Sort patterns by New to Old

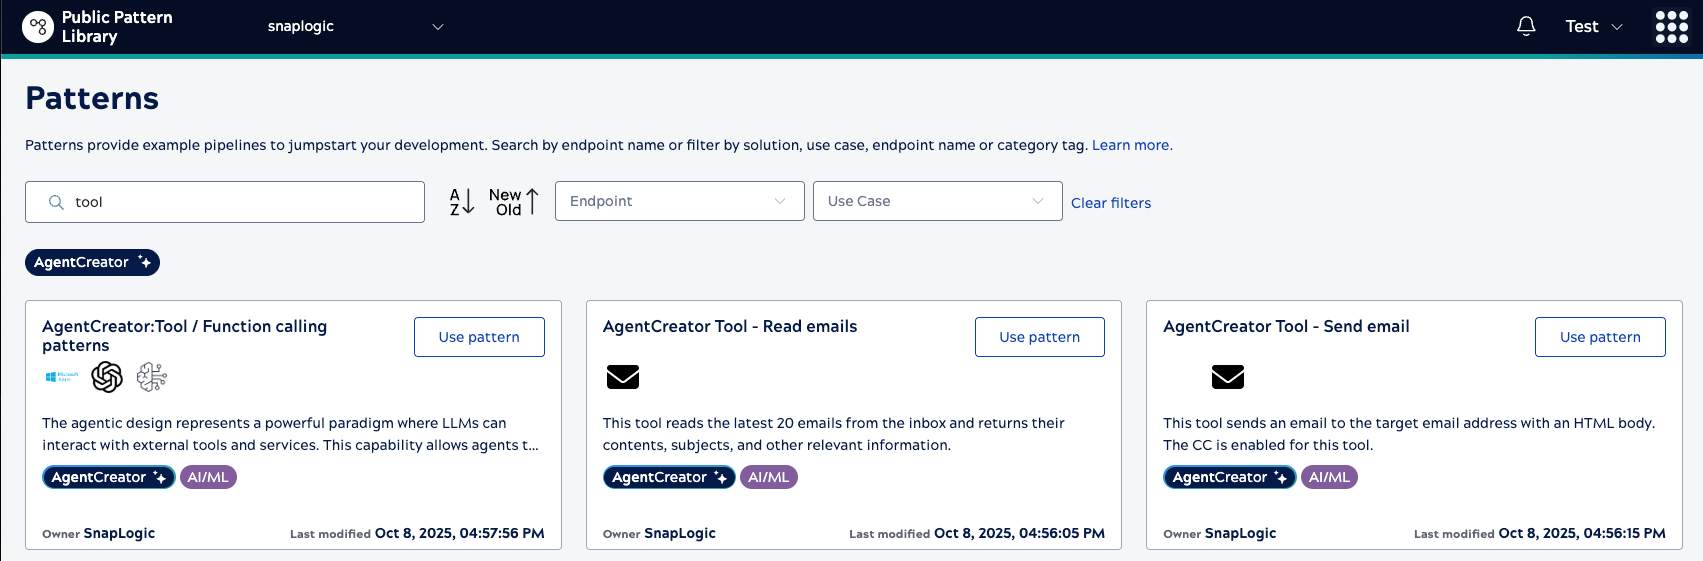pyautogui.click(x=514, y=202)
